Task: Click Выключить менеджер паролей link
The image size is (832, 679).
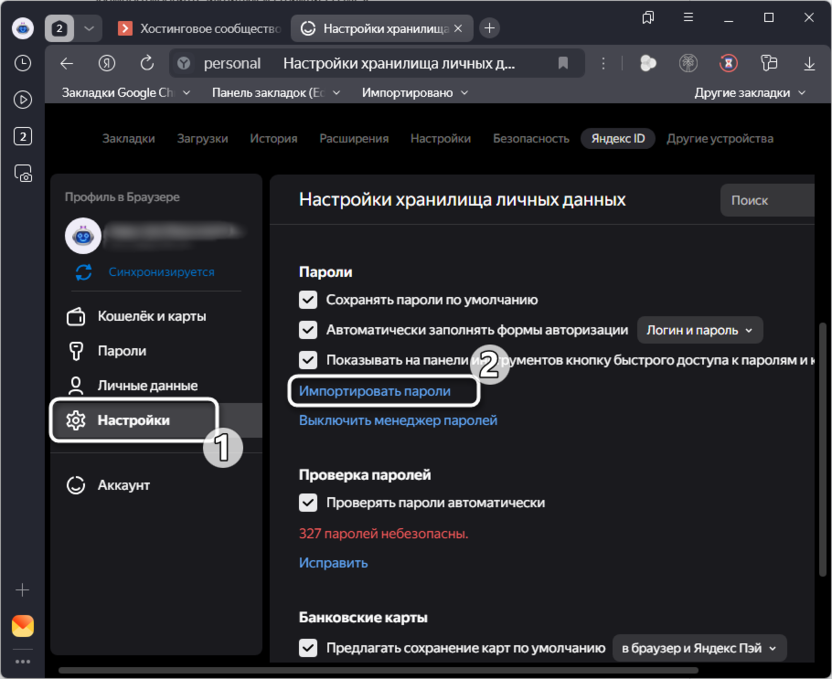Action: [398, 421]
